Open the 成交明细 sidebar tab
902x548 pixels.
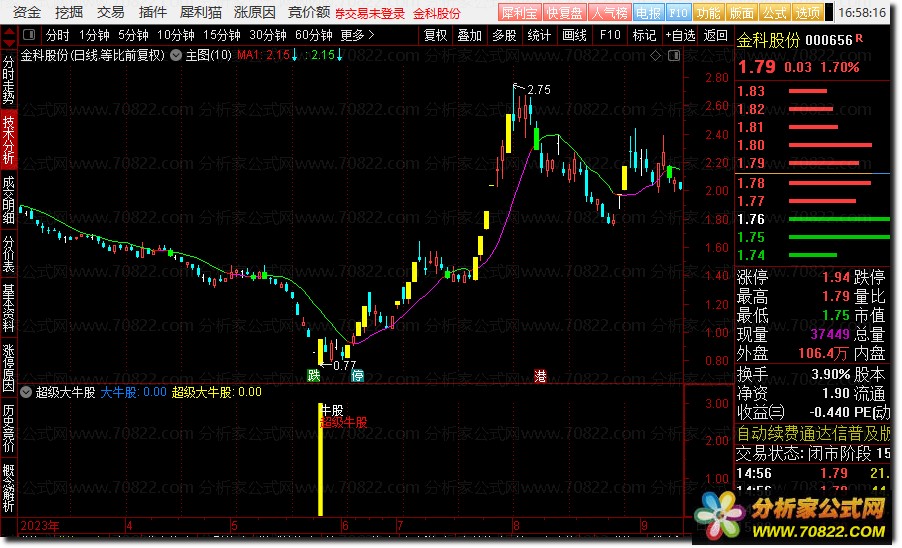9,200
